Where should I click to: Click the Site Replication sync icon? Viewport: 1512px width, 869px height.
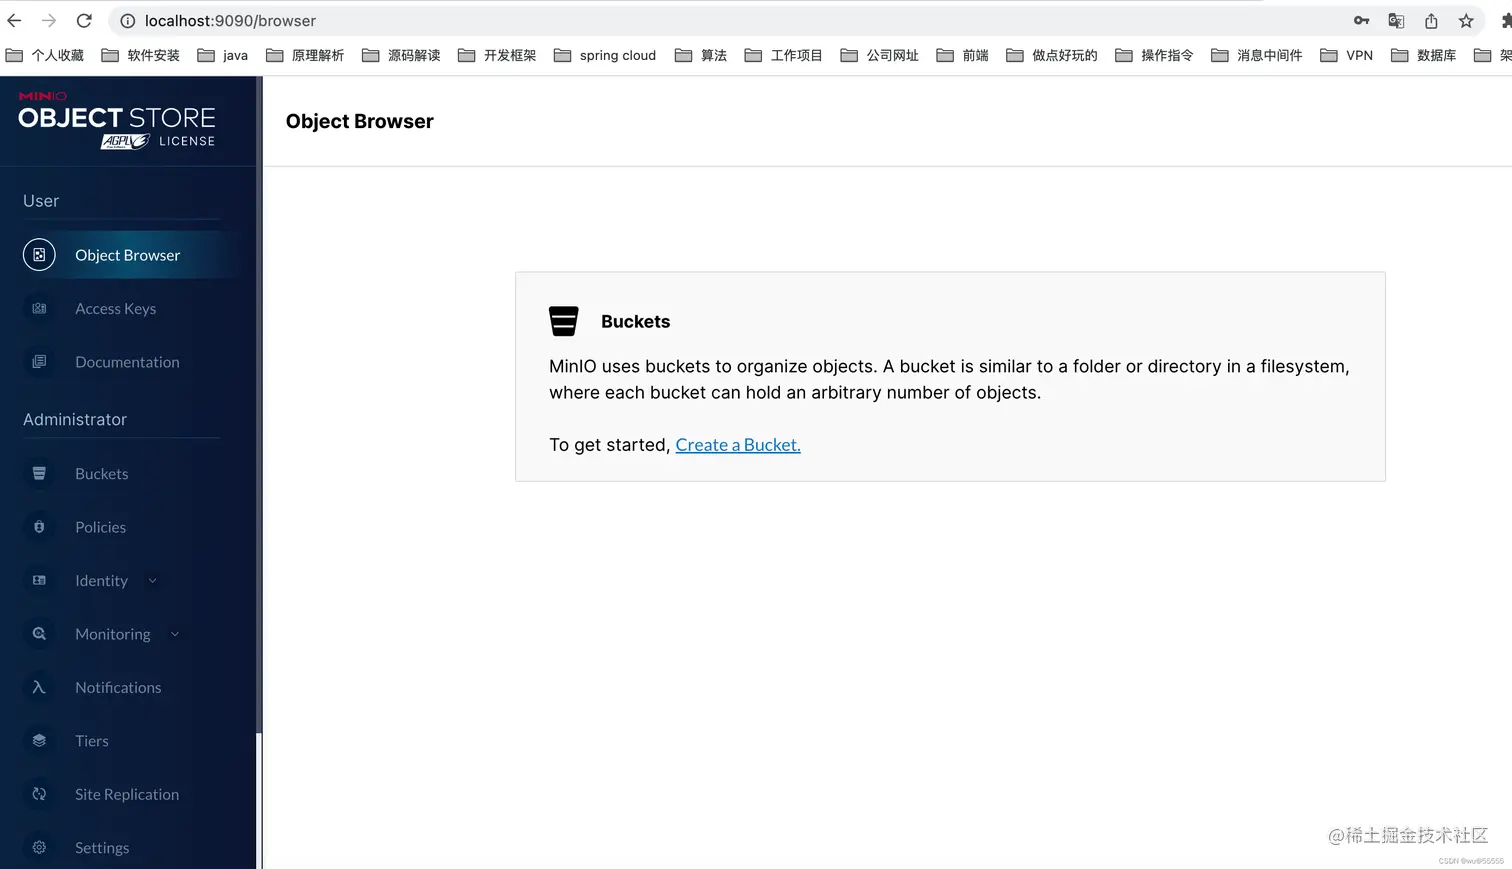tap(39, 794)
